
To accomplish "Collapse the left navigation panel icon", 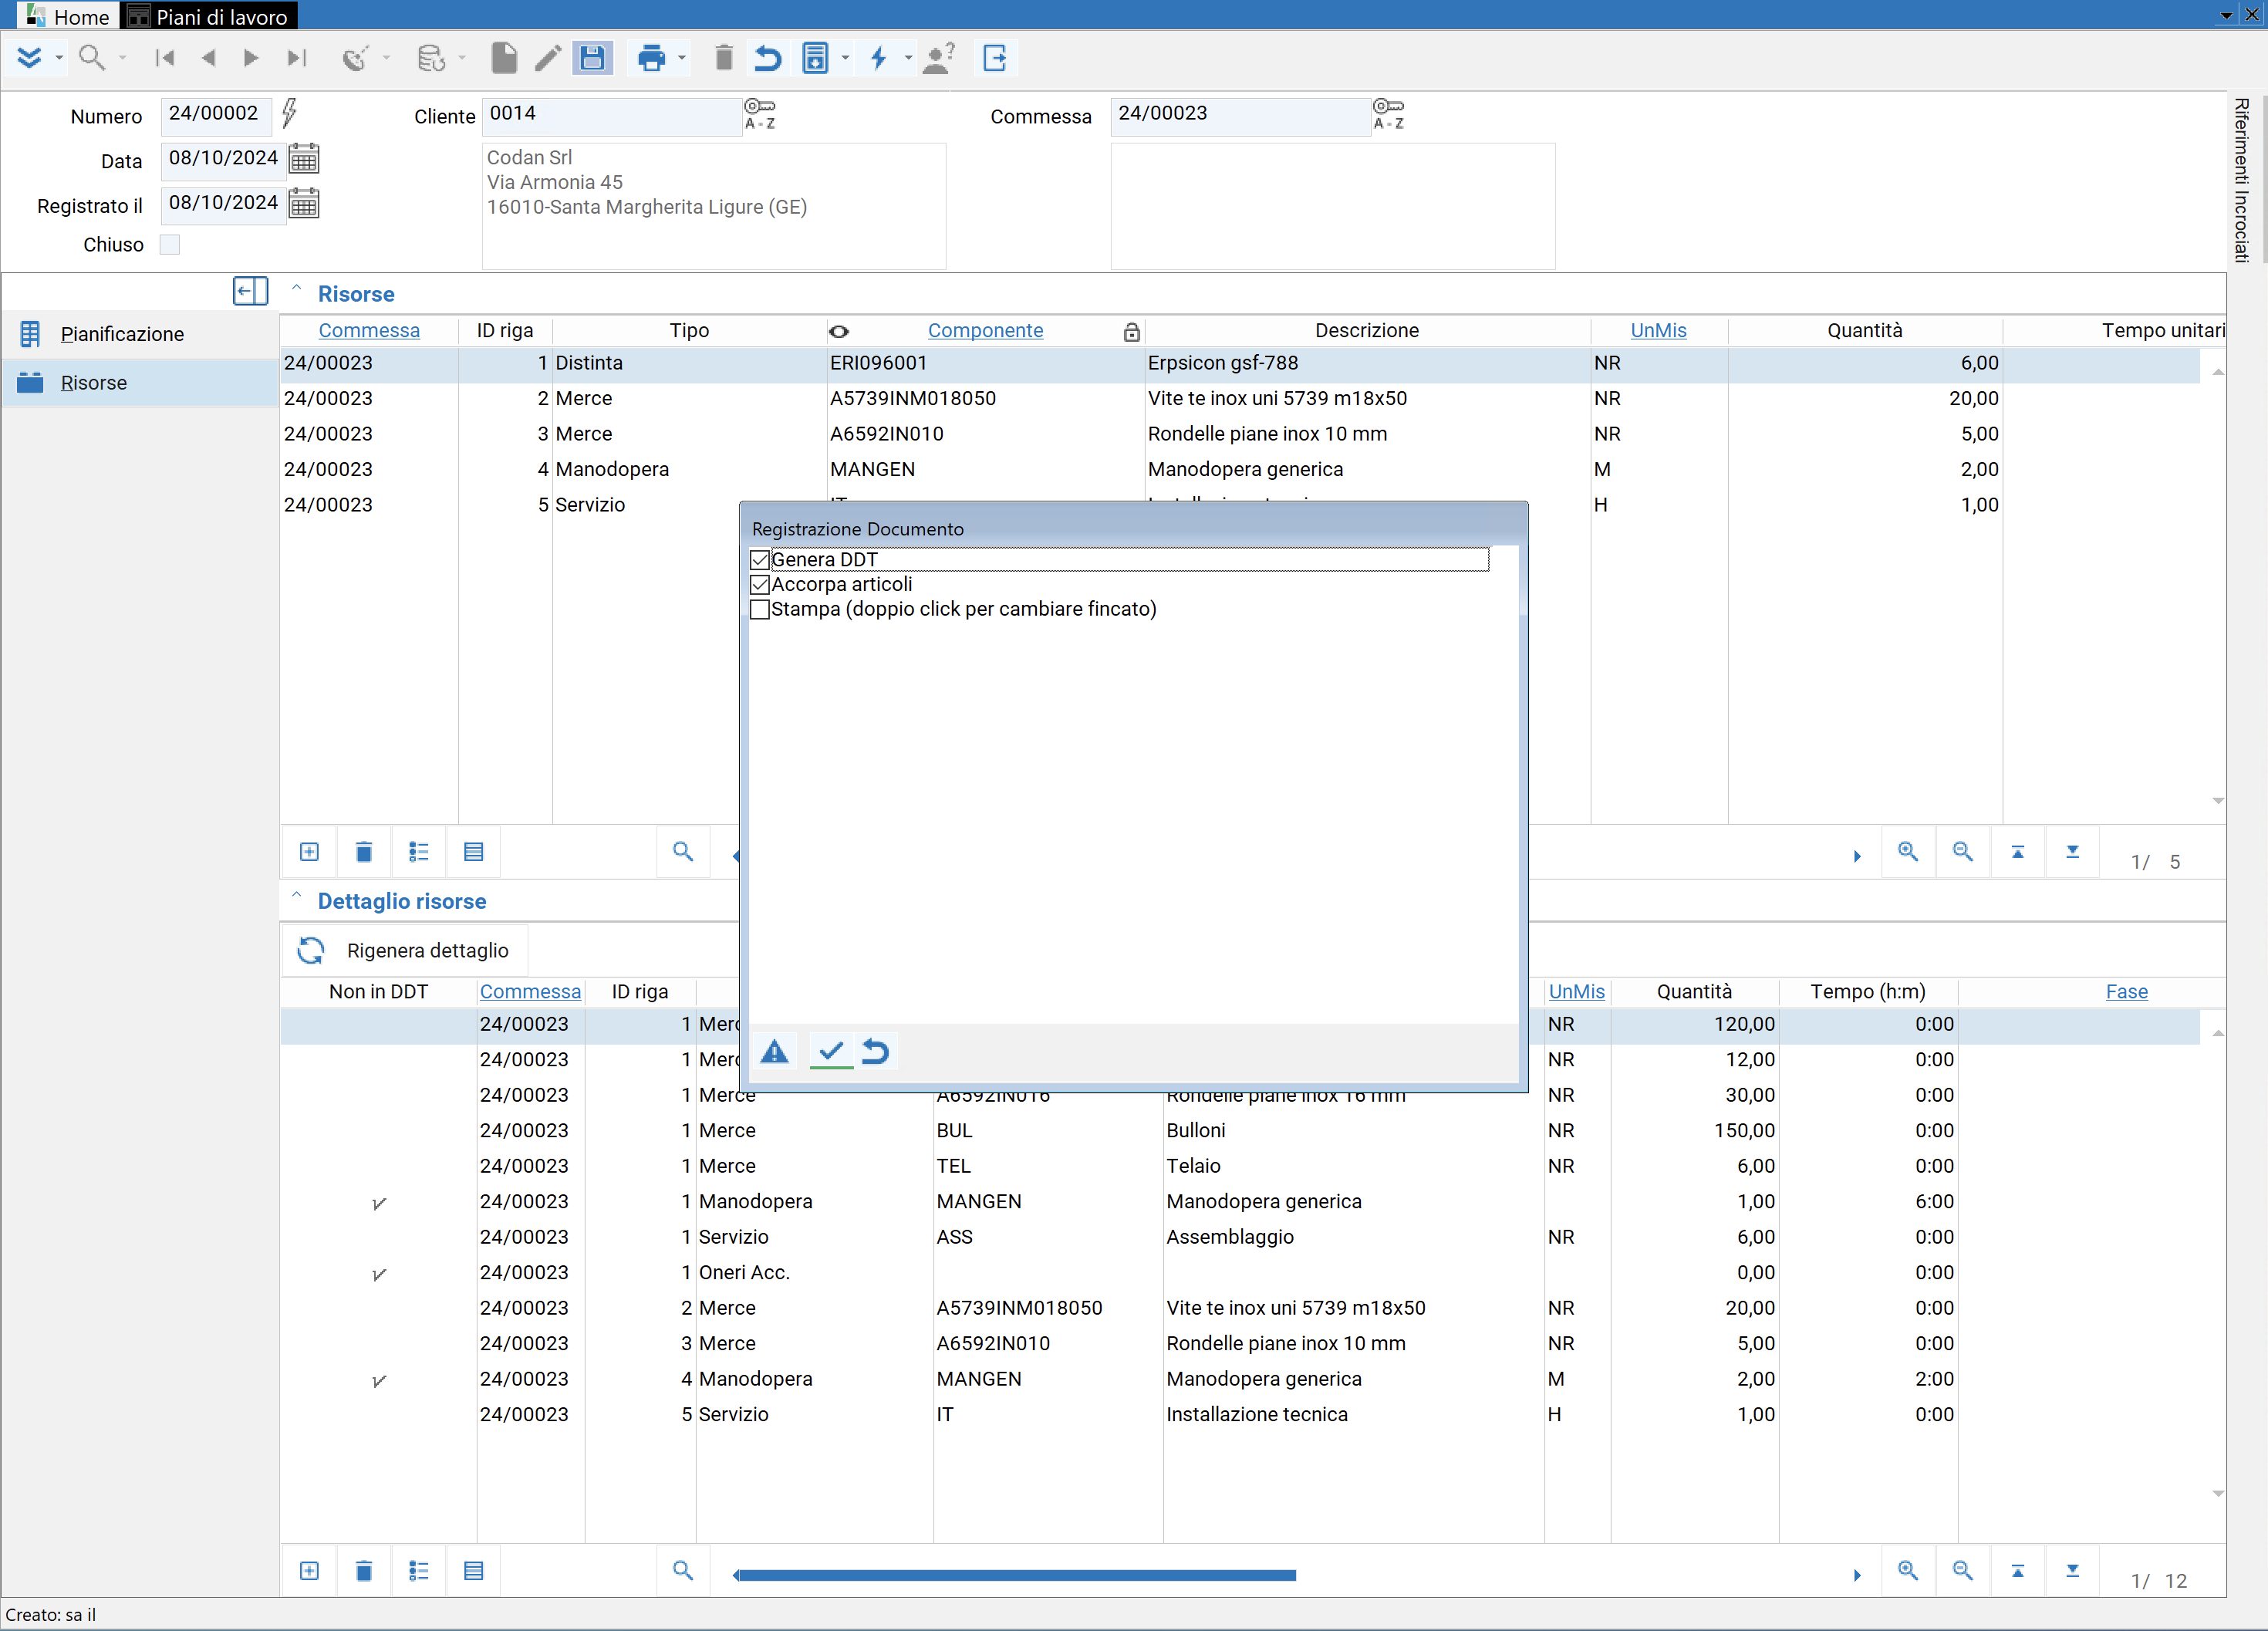I will pyautogui.click(x=250, y=291).
